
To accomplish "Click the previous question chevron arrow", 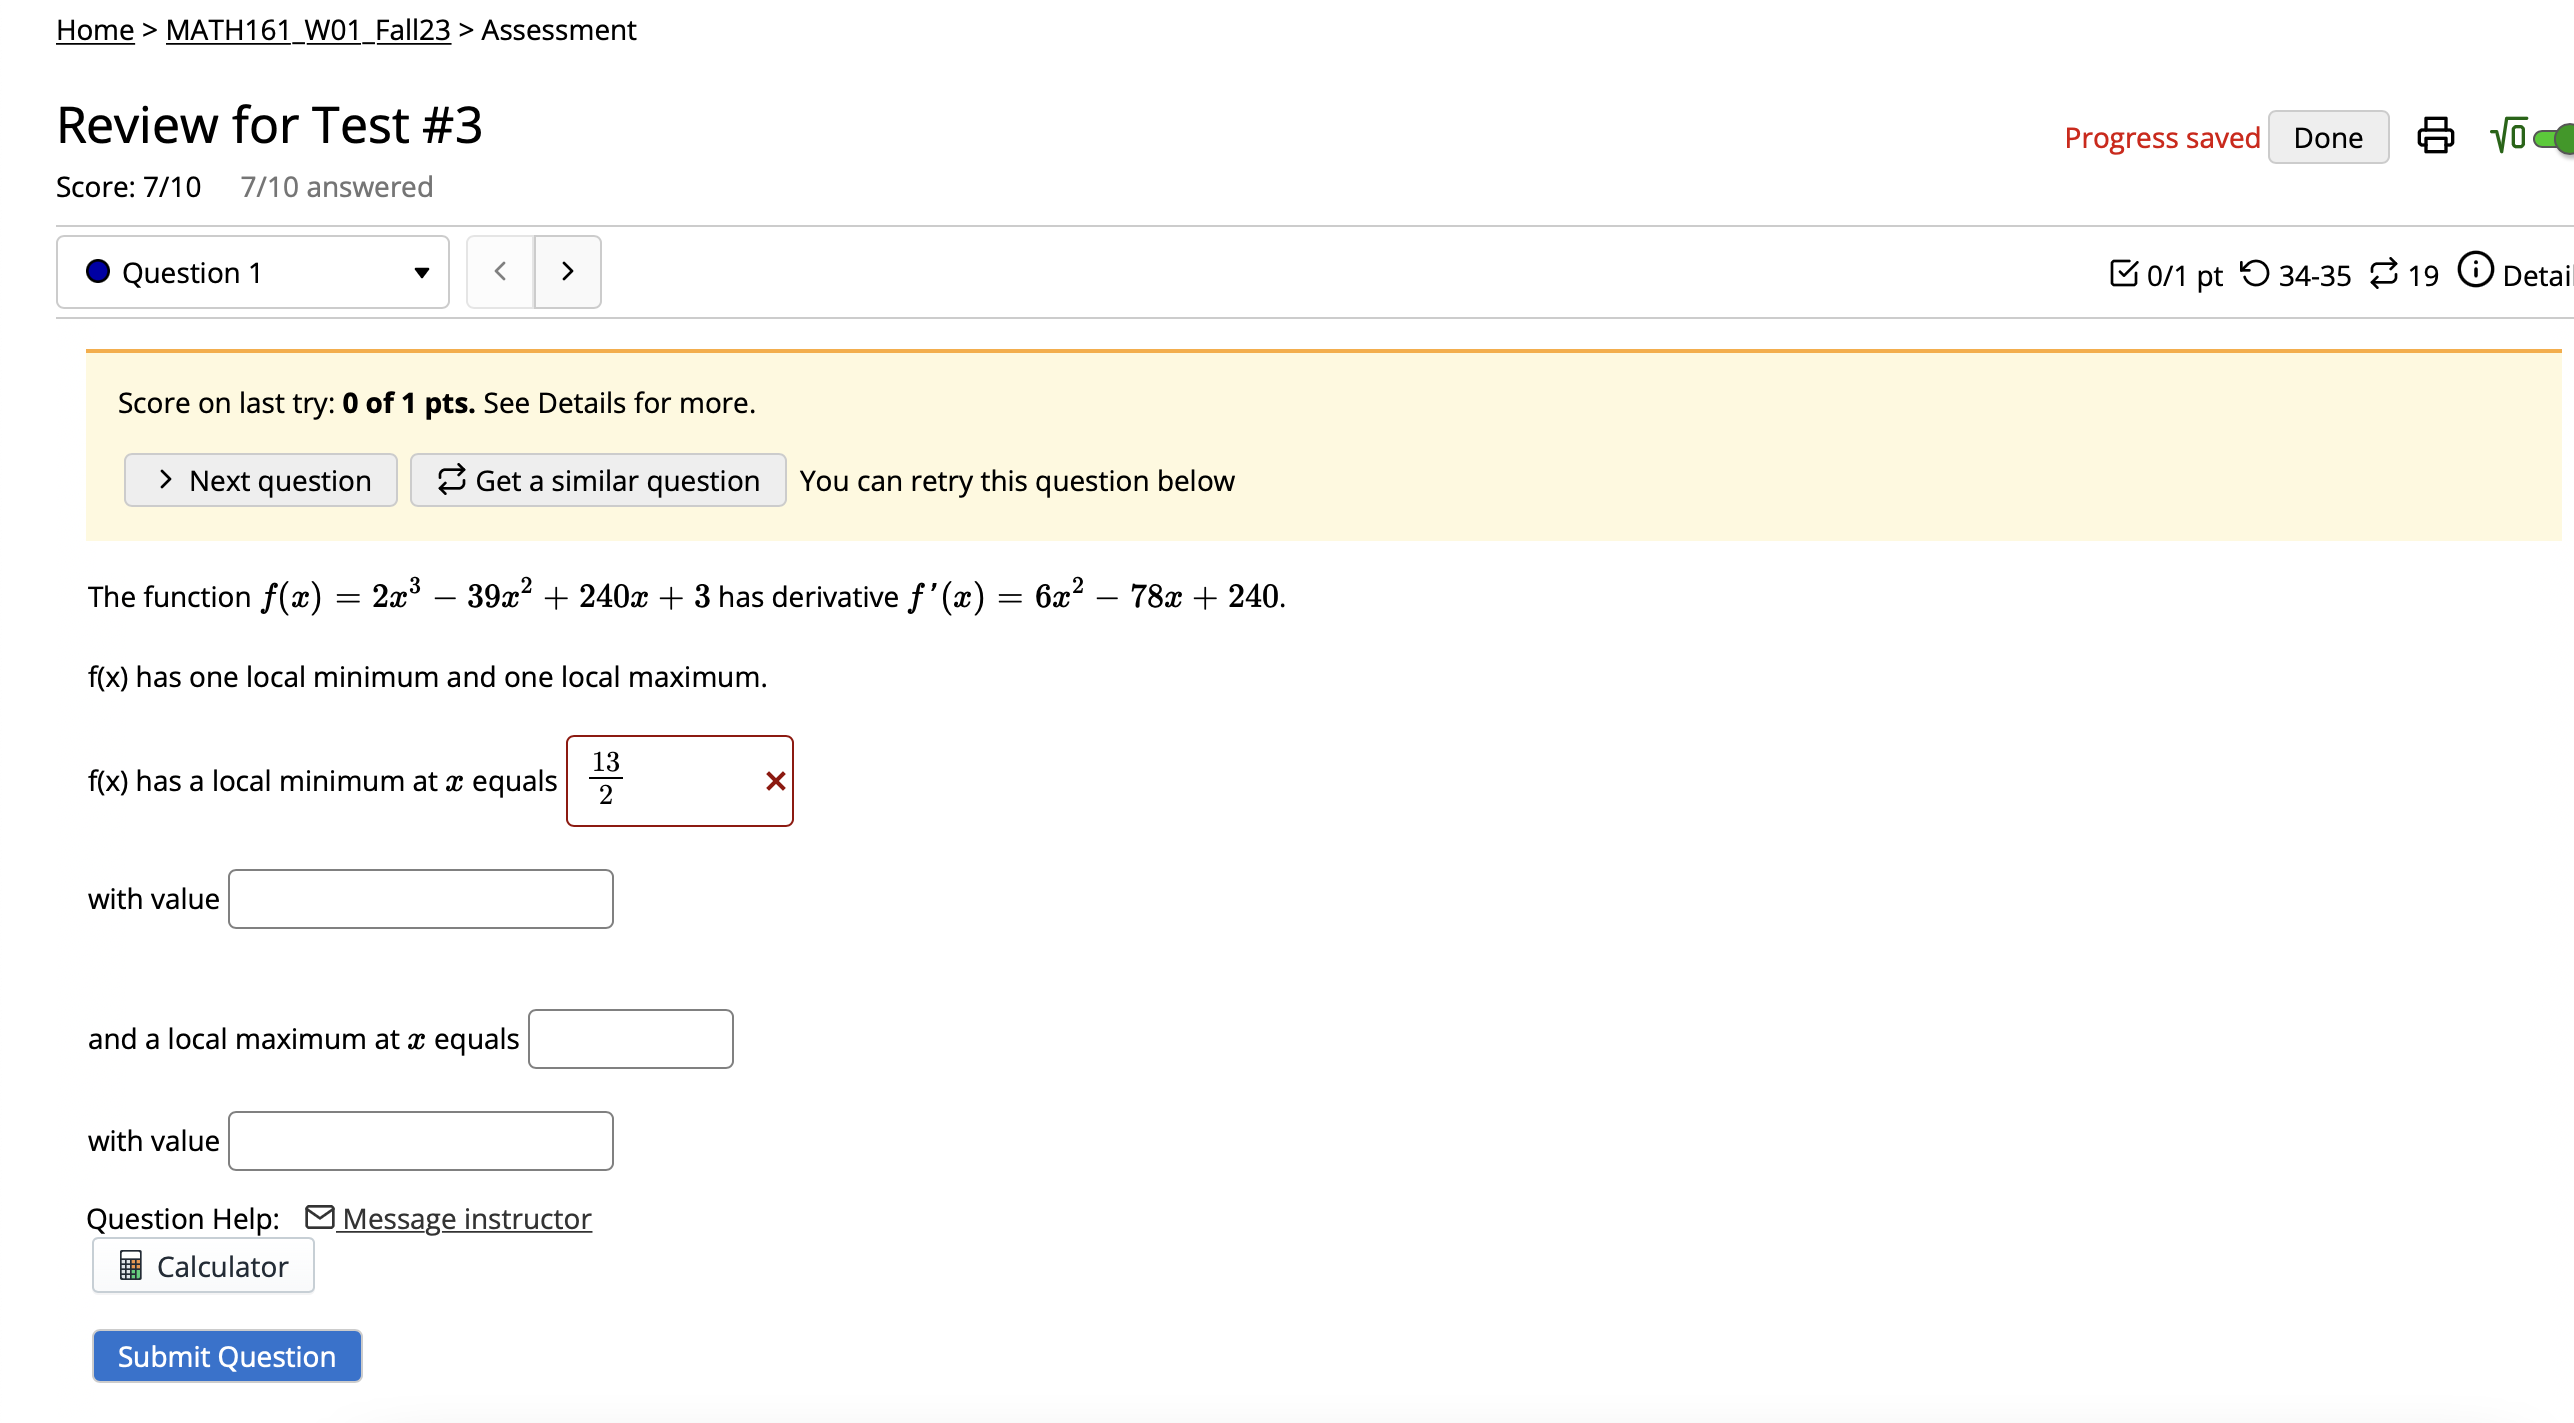I will [x=500, y=271].
